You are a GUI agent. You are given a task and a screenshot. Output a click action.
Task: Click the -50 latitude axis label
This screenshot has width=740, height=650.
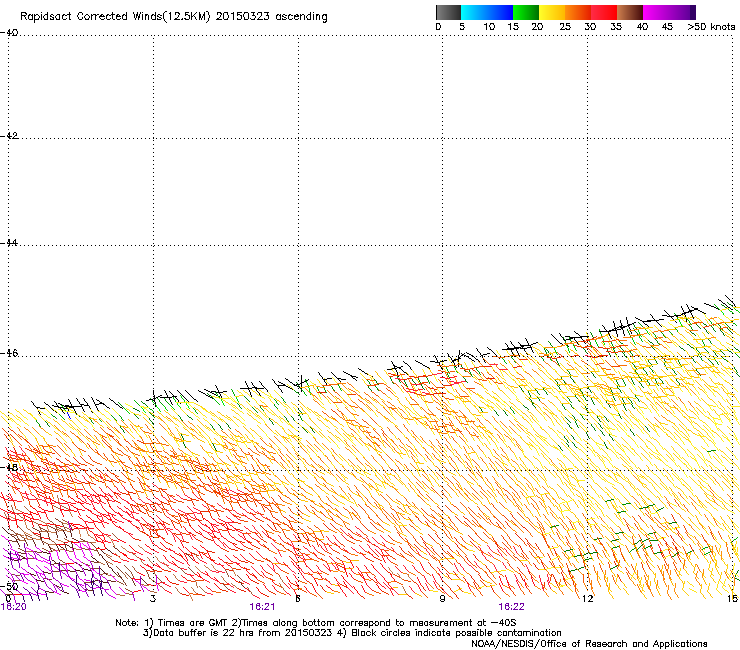[x=9, y=586]
